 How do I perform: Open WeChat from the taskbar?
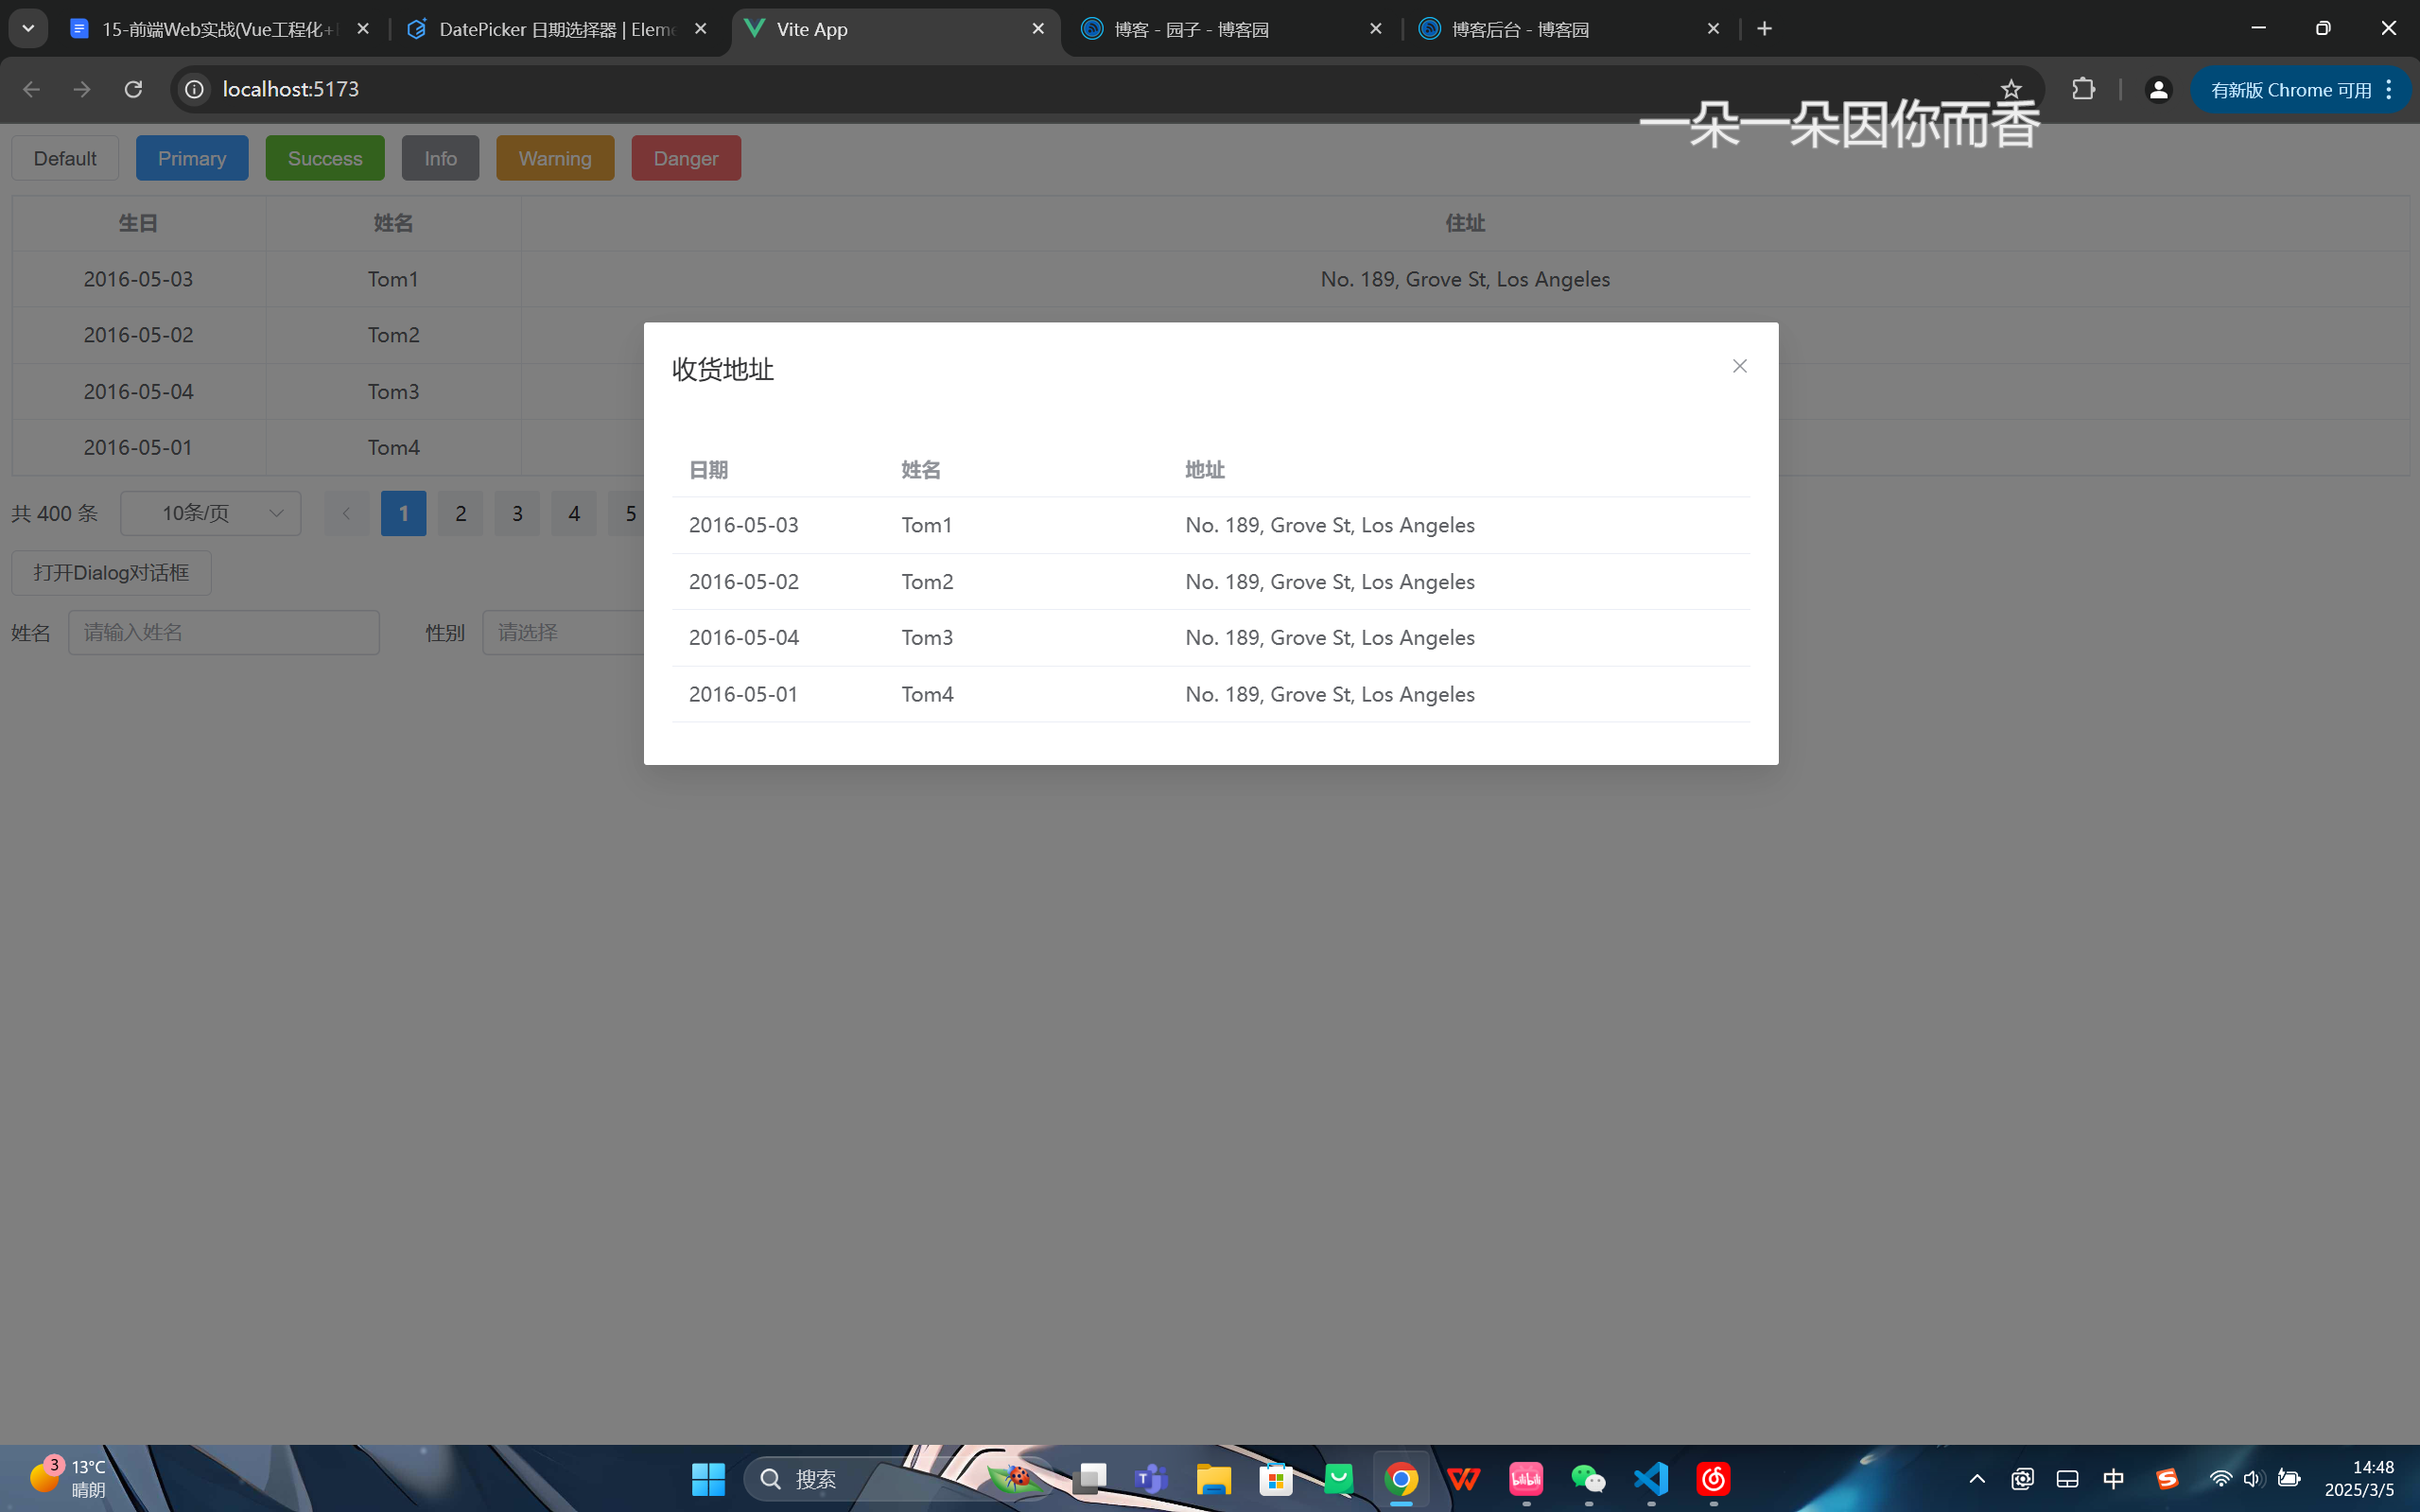[1588, 1478]
